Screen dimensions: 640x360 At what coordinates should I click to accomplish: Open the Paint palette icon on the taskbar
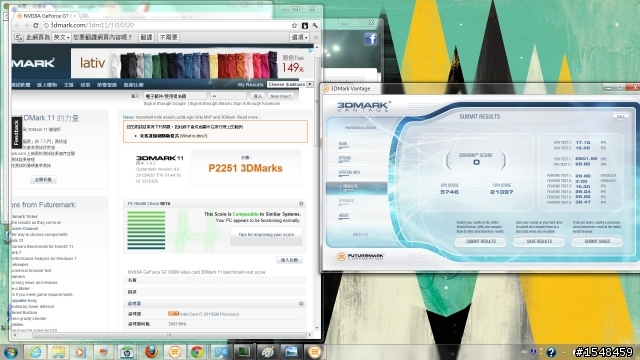point(268,352)
